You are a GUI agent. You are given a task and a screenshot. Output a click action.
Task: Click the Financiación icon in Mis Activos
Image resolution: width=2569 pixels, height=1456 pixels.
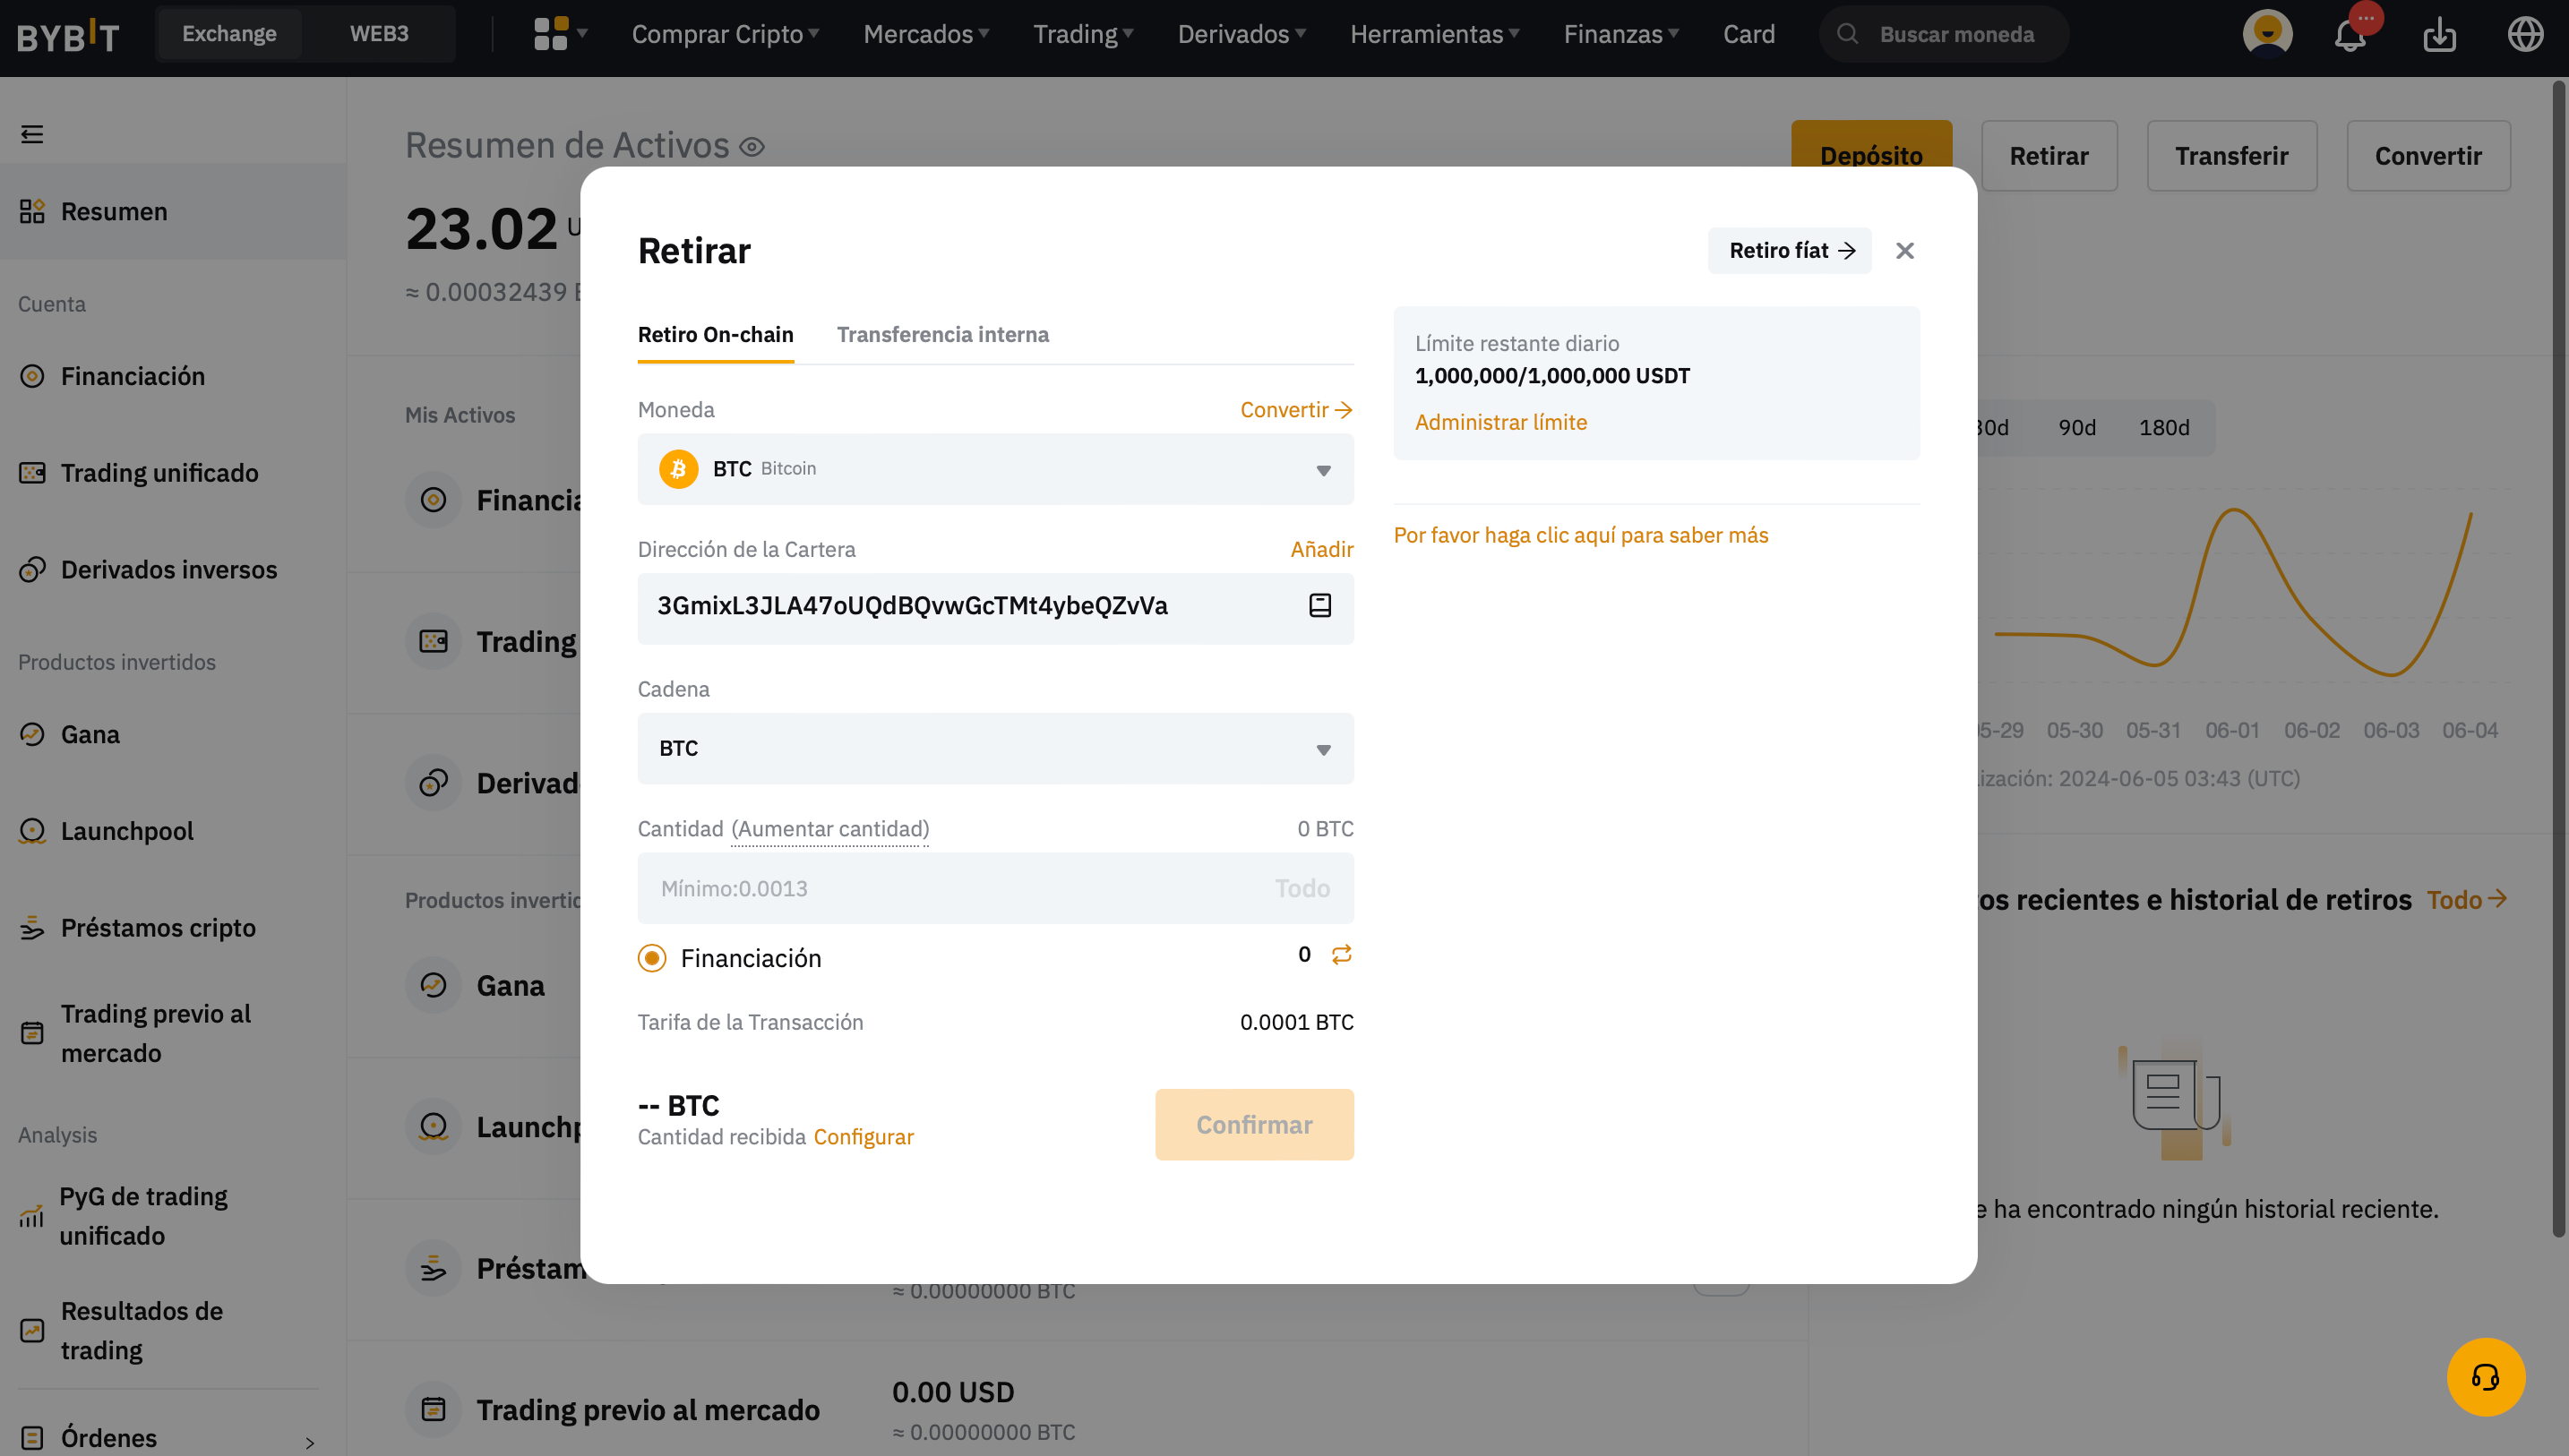click(433, 500)
